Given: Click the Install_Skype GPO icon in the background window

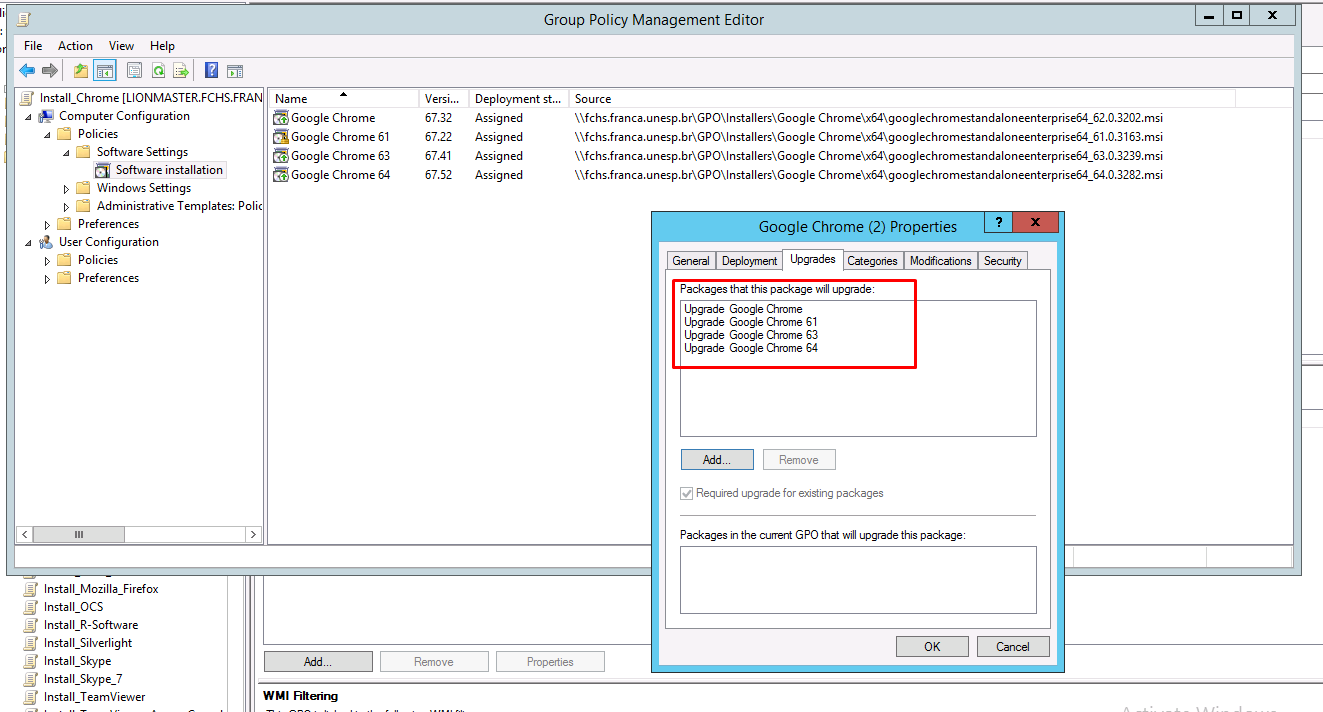Looking at the screenshot, I should (x=30, y=661).
